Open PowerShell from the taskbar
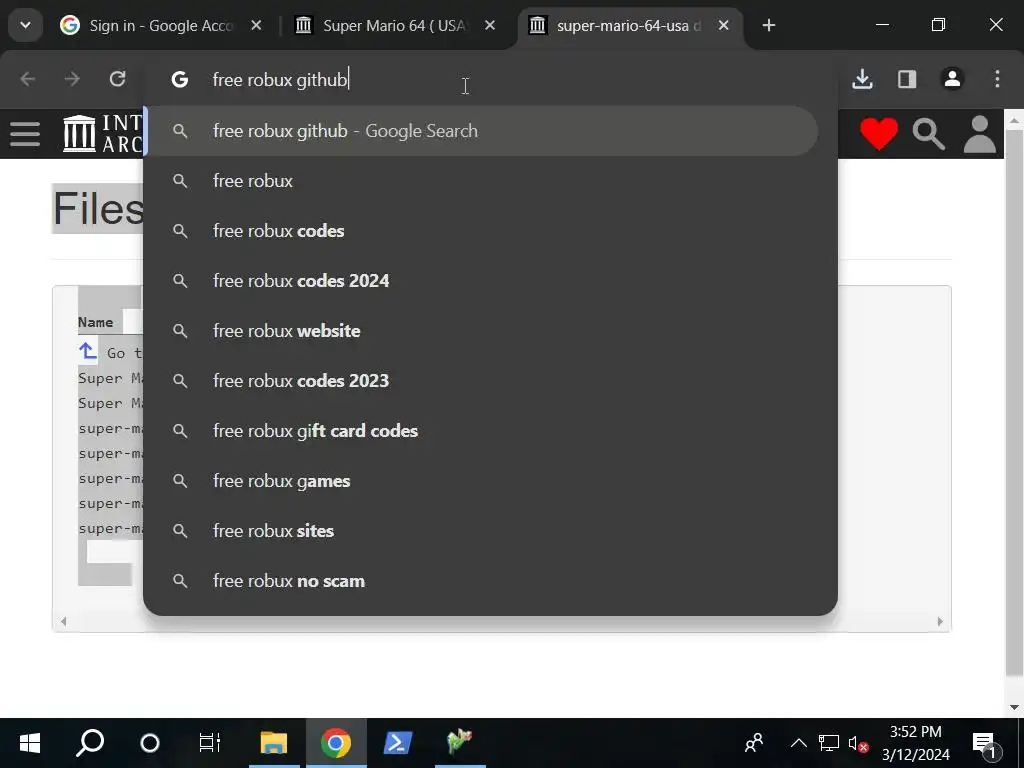The image size is (1024, 768). point(398,743)
